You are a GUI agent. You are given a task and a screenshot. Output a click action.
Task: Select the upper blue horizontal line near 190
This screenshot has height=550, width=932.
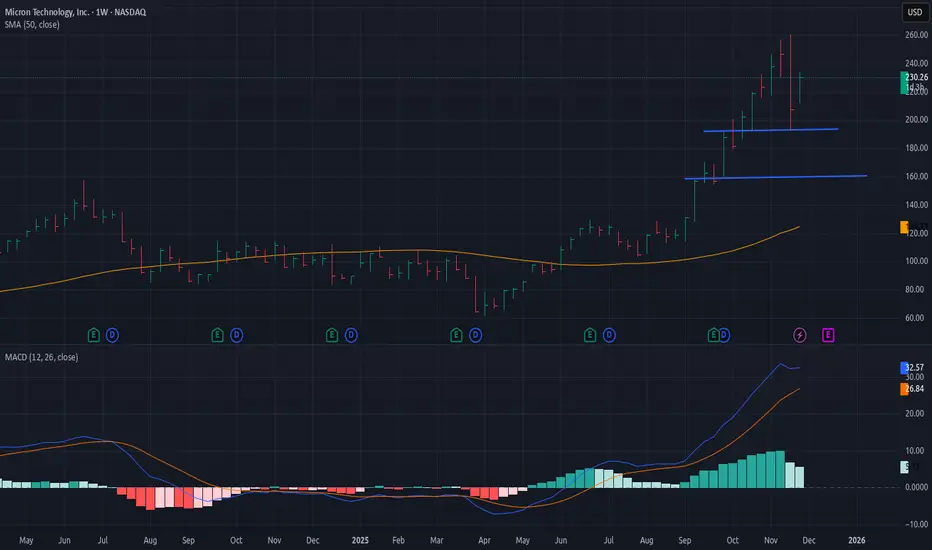(771, 130)
